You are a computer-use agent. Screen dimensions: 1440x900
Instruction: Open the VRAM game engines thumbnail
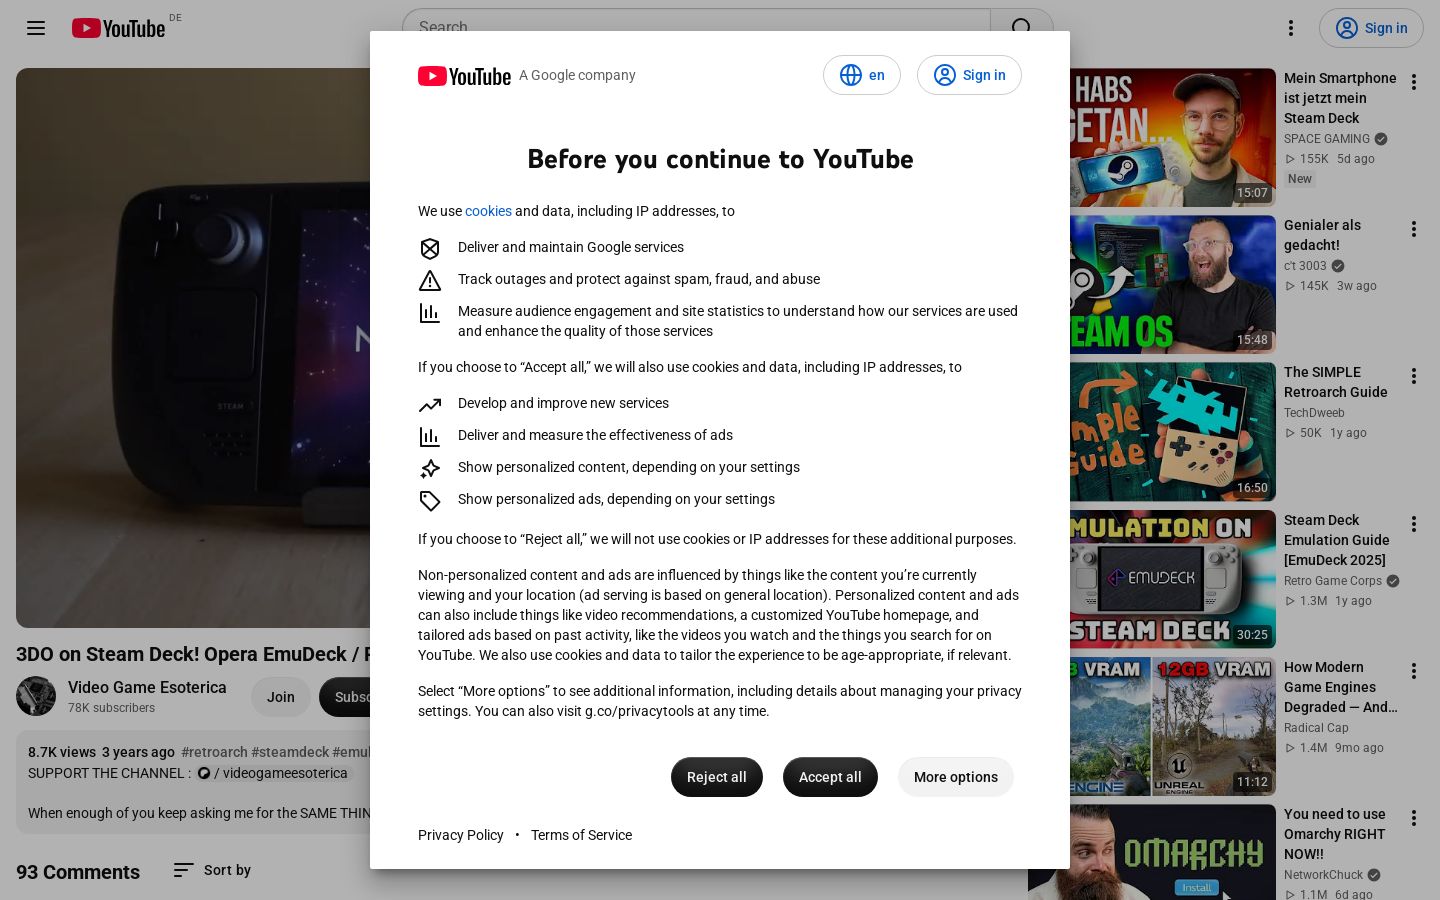pos(1173,727)
